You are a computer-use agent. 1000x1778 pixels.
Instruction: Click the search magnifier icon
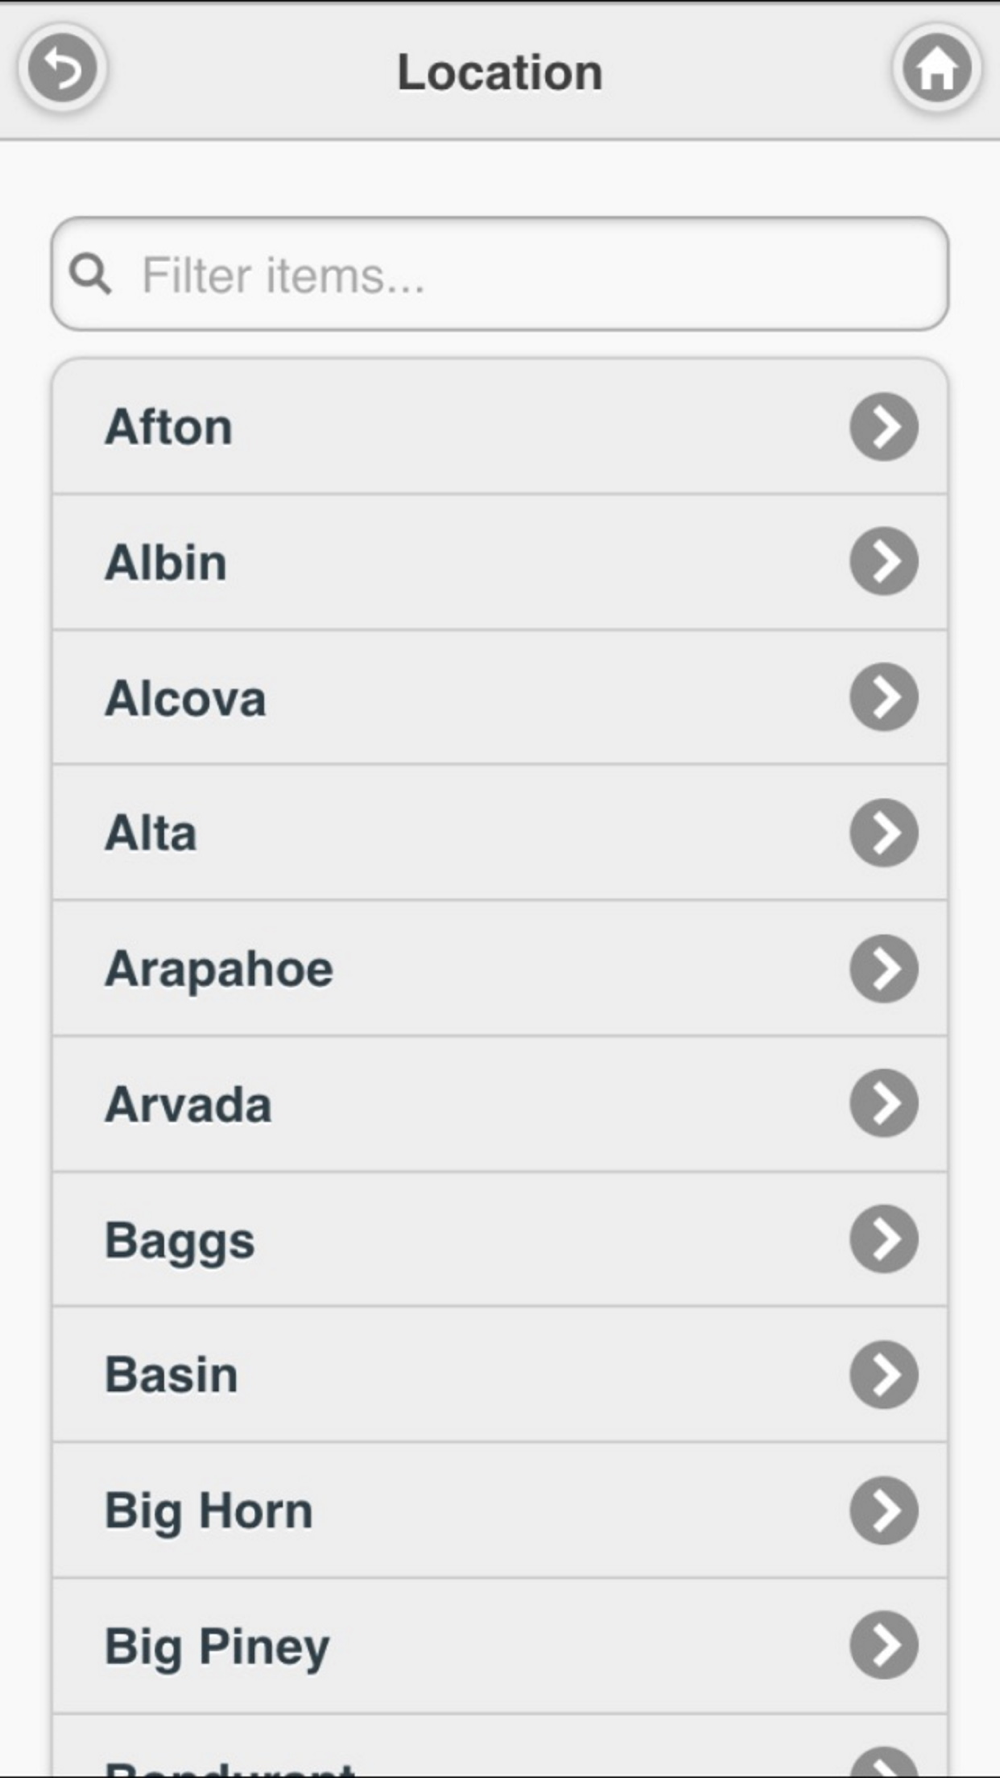(x=90, y=274)
